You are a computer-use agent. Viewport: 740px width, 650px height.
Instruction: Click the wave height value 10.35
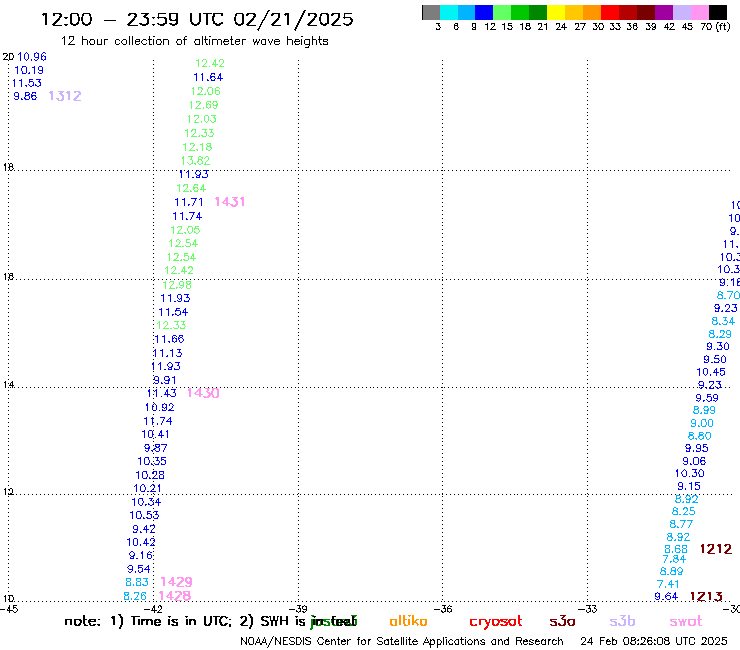point(152,462)
